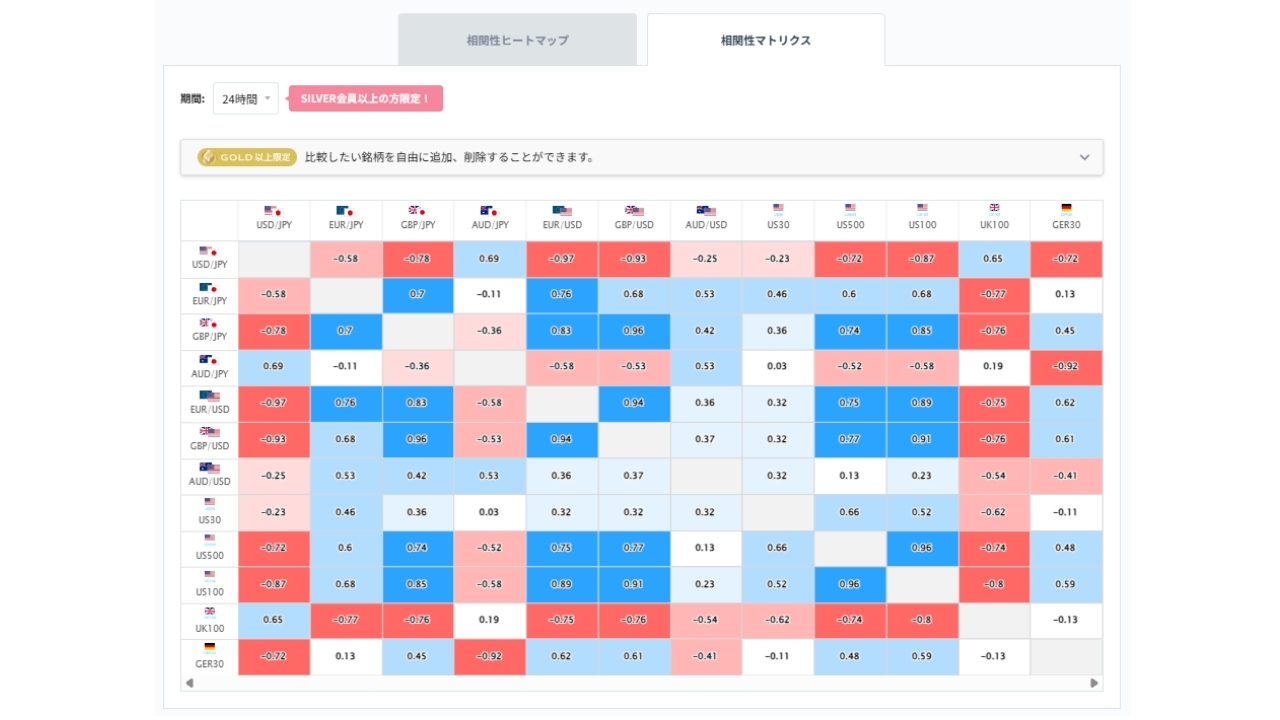Click GBP/JPY flag icon in column header
The image size is (1280, 720).
coord(417,211)
